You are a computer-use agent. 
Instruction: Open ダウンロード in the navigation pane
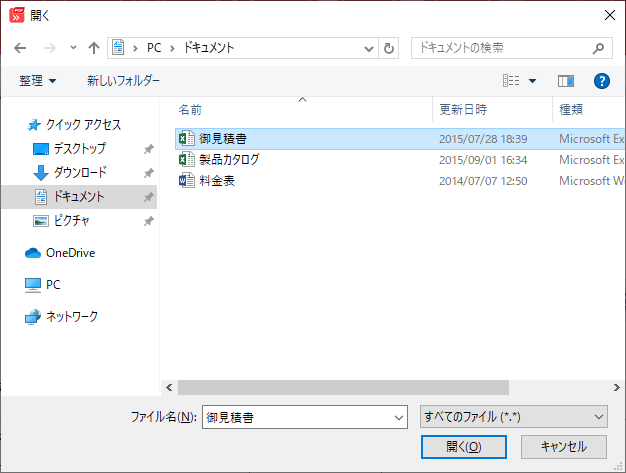80,173
